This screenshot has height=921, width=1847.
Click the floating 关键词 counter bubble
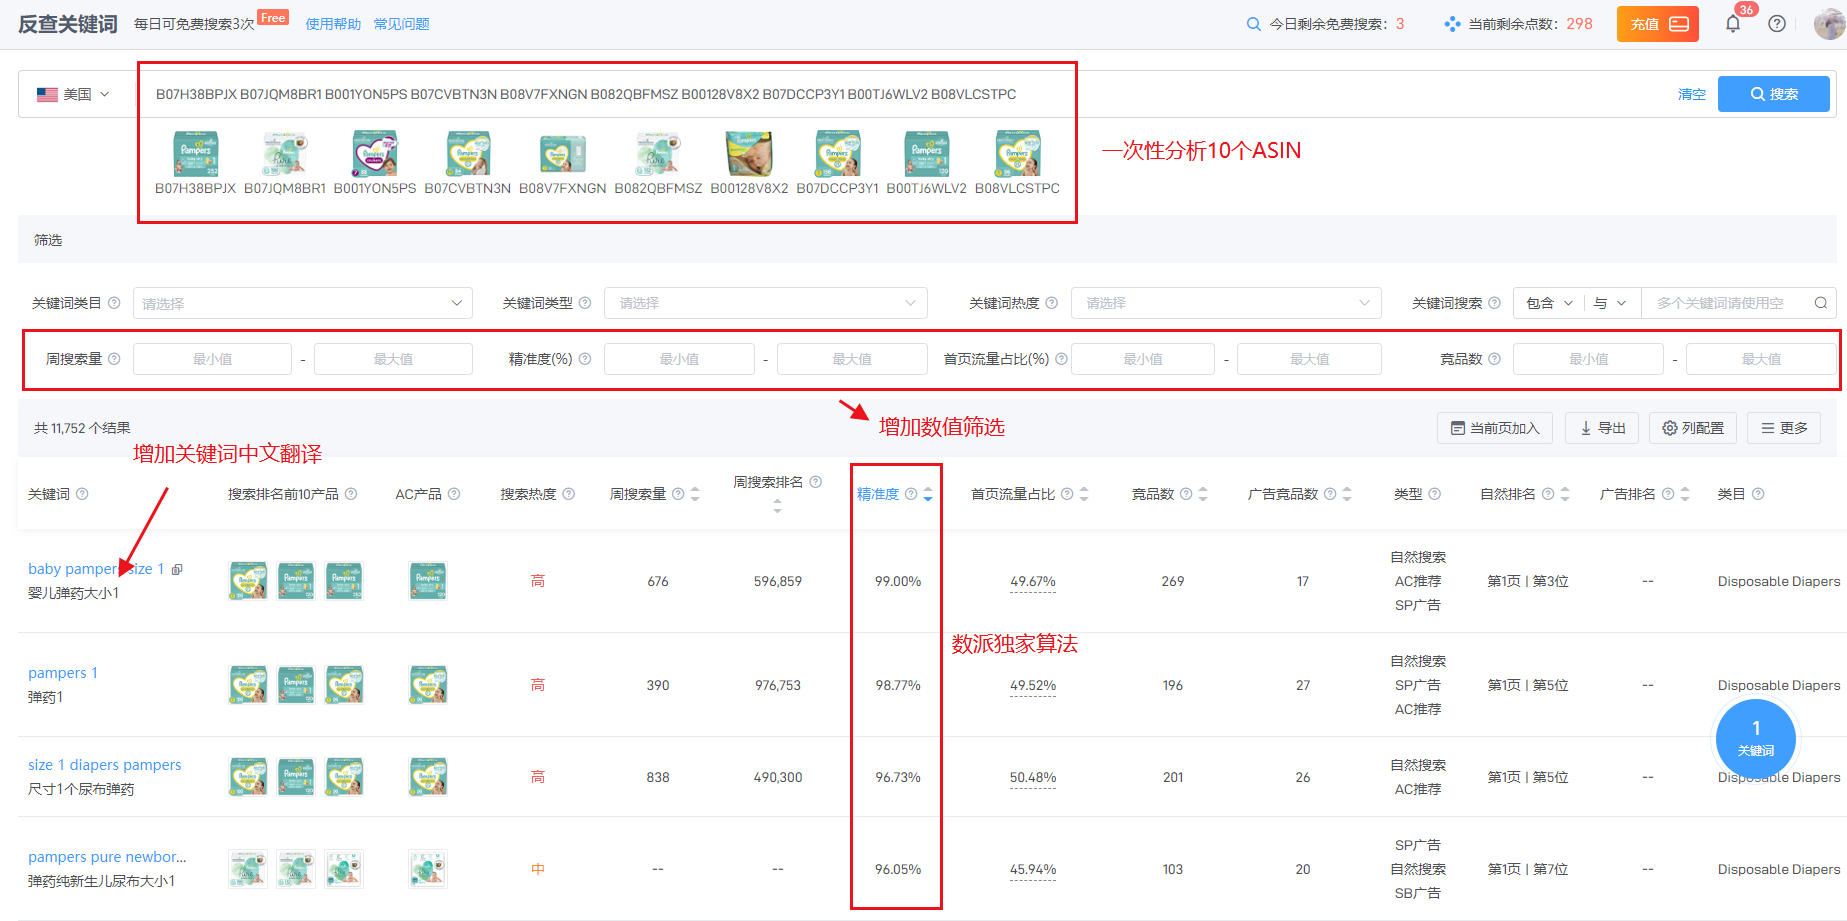[1756, 739]
